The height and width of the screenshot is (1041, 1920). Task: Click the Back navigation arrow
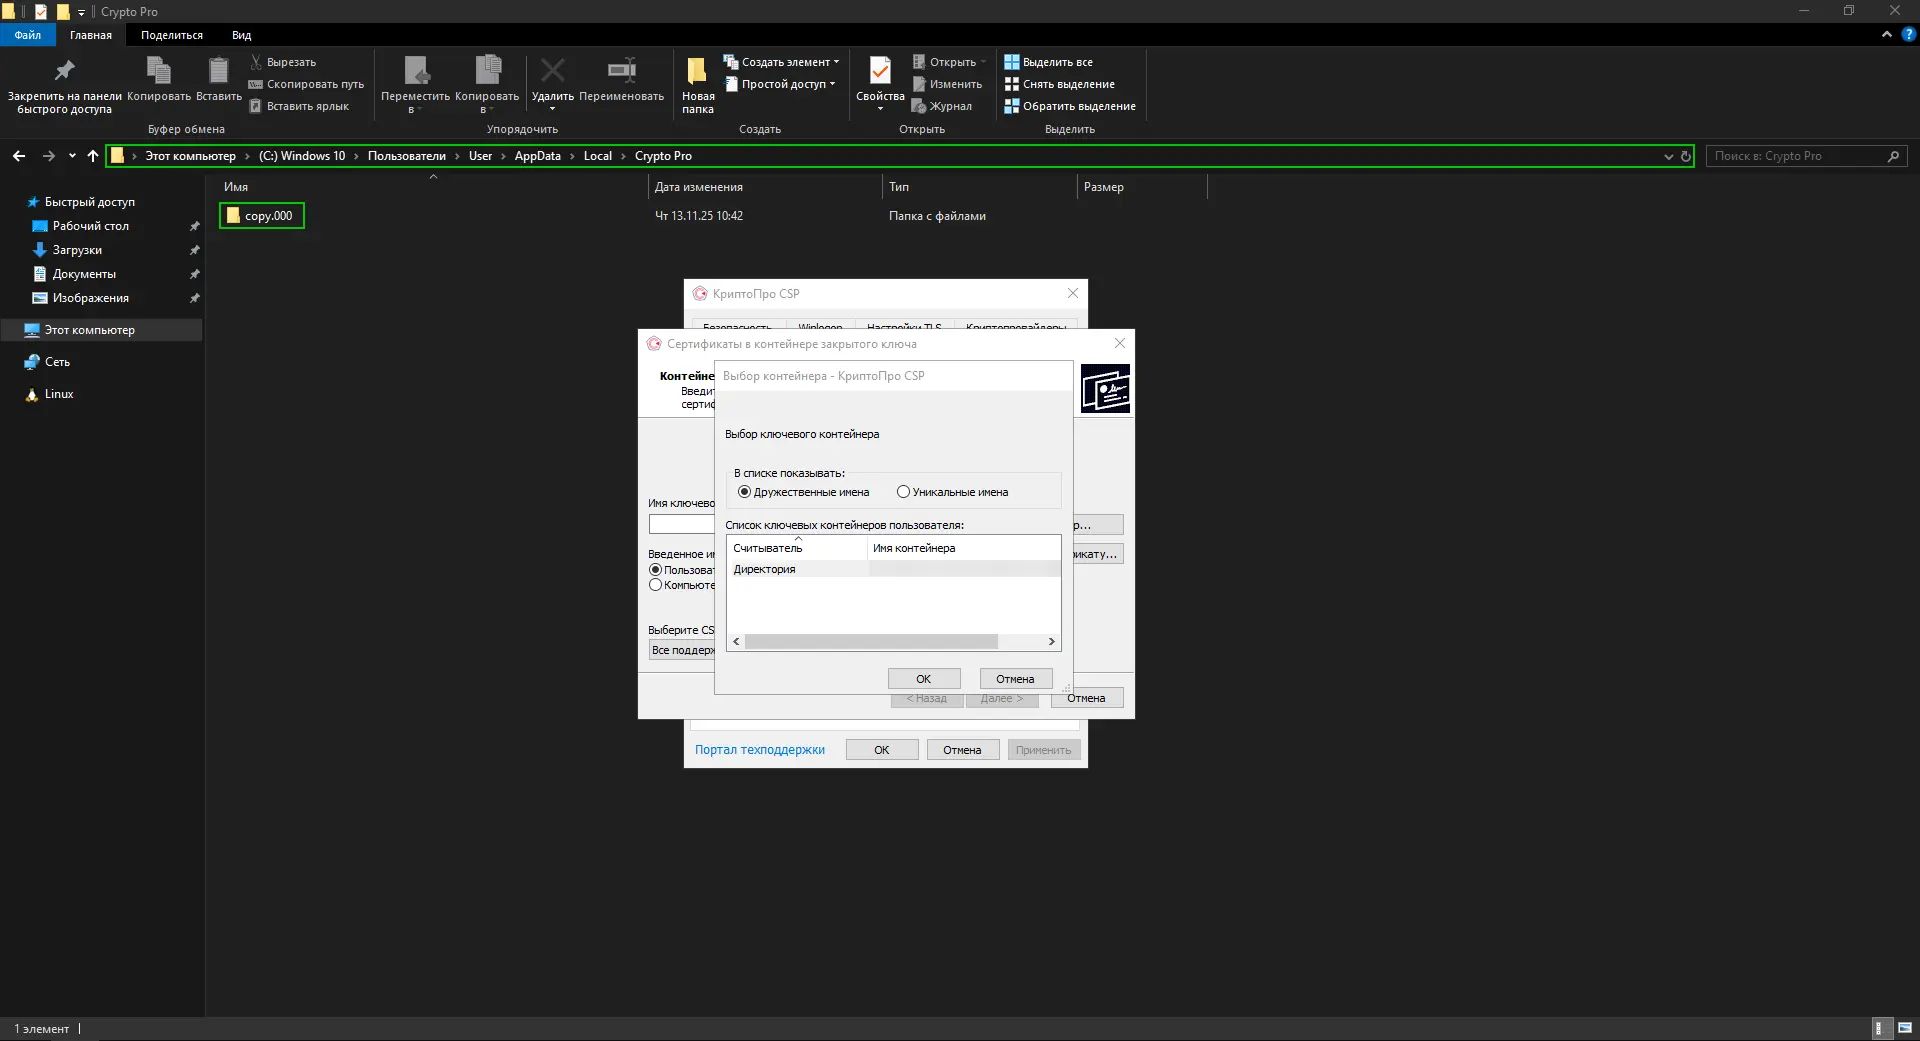[19, 156]
